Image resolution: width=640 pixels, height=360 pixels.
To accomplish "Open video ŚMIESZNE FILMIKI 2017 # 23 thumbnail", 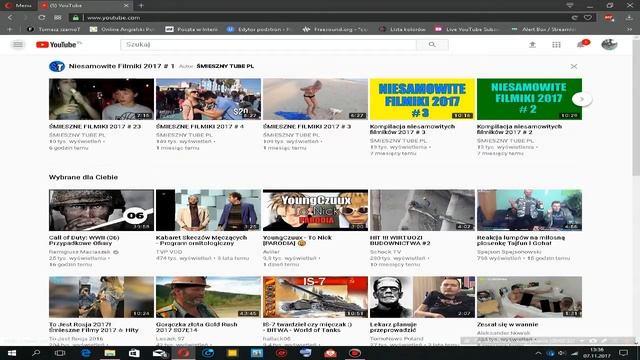I will (101, 99).
